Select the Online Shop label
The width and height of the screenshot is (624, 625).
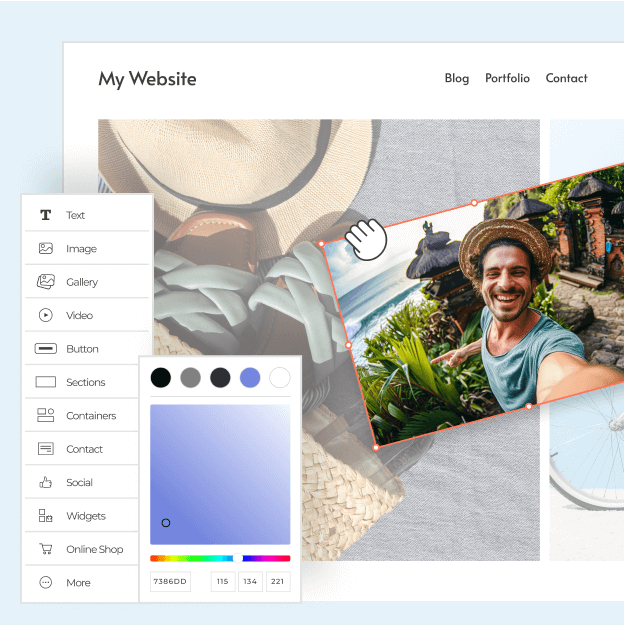pos(94,549)
